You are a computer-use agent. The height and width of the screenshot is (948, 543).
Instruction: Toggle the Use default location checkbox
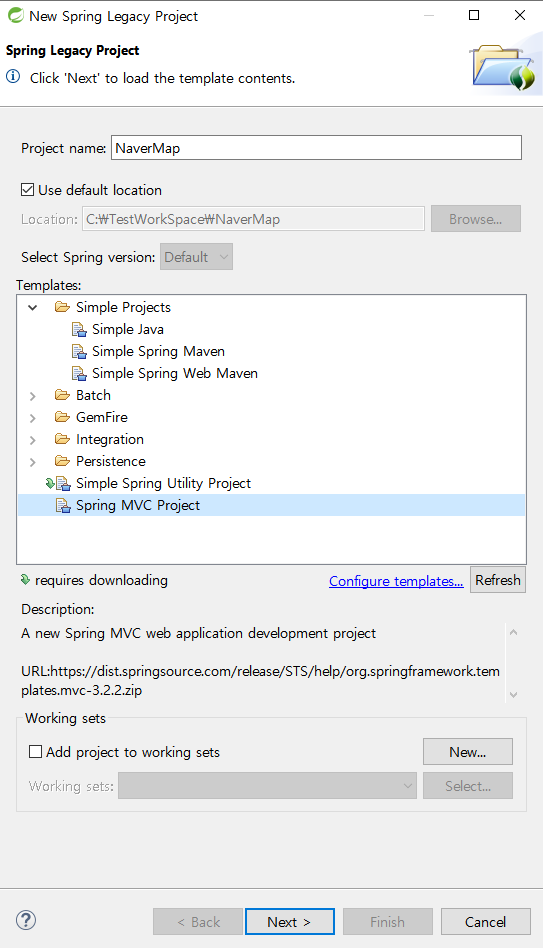[27, 190]
